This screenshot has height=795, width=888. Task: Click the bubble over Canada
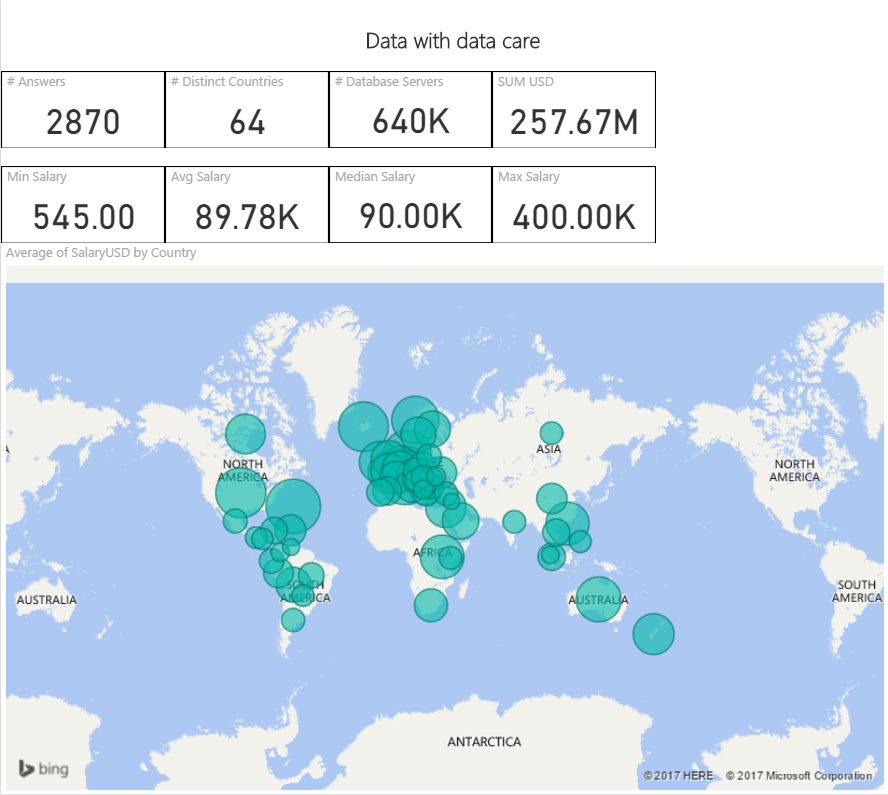[x=245, y=434]
